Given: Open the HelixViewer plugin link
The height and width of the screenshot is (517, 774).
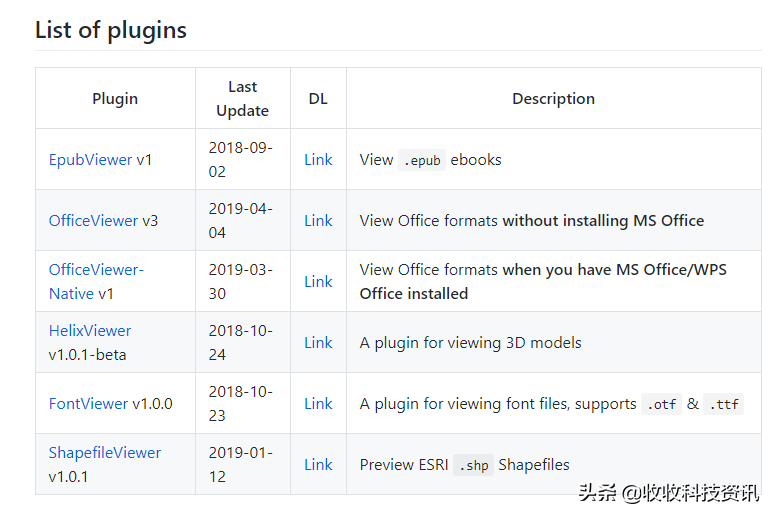Looking at the screenshot, I should (90, 330).
